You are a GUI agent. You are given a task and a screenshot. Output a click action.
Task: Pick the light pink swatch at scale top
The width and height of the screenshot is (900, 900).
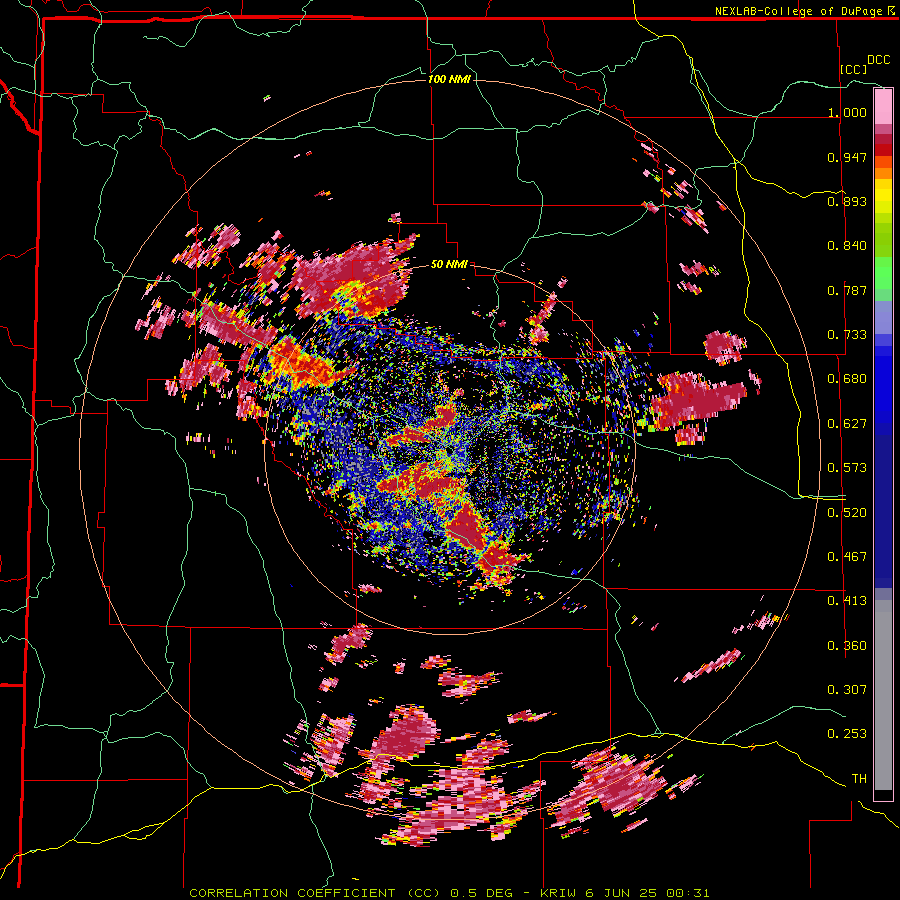[883, 106]
